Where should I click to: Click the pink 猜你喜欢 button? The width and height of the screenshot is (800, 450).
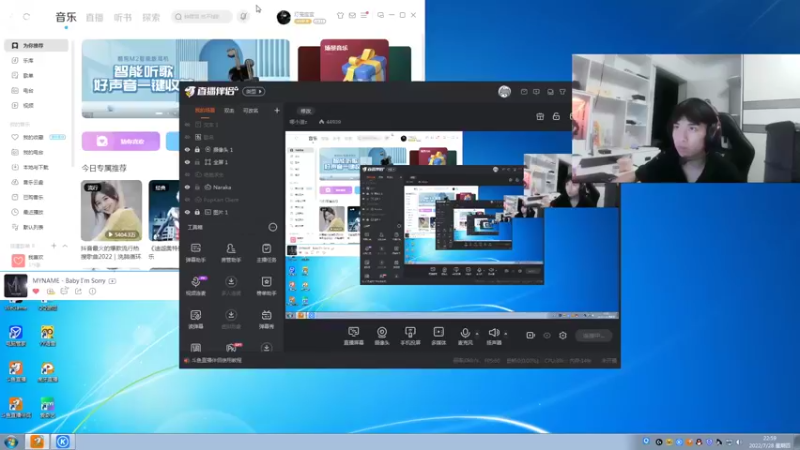tap(121, 141)
